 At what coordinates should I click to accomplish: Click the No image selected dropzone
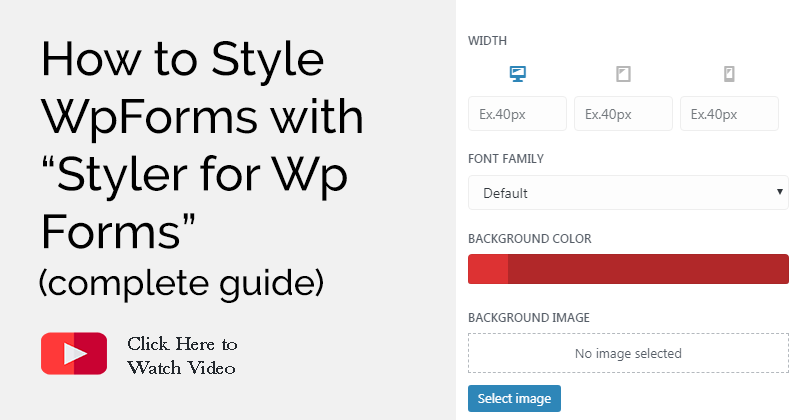point(628,353)
